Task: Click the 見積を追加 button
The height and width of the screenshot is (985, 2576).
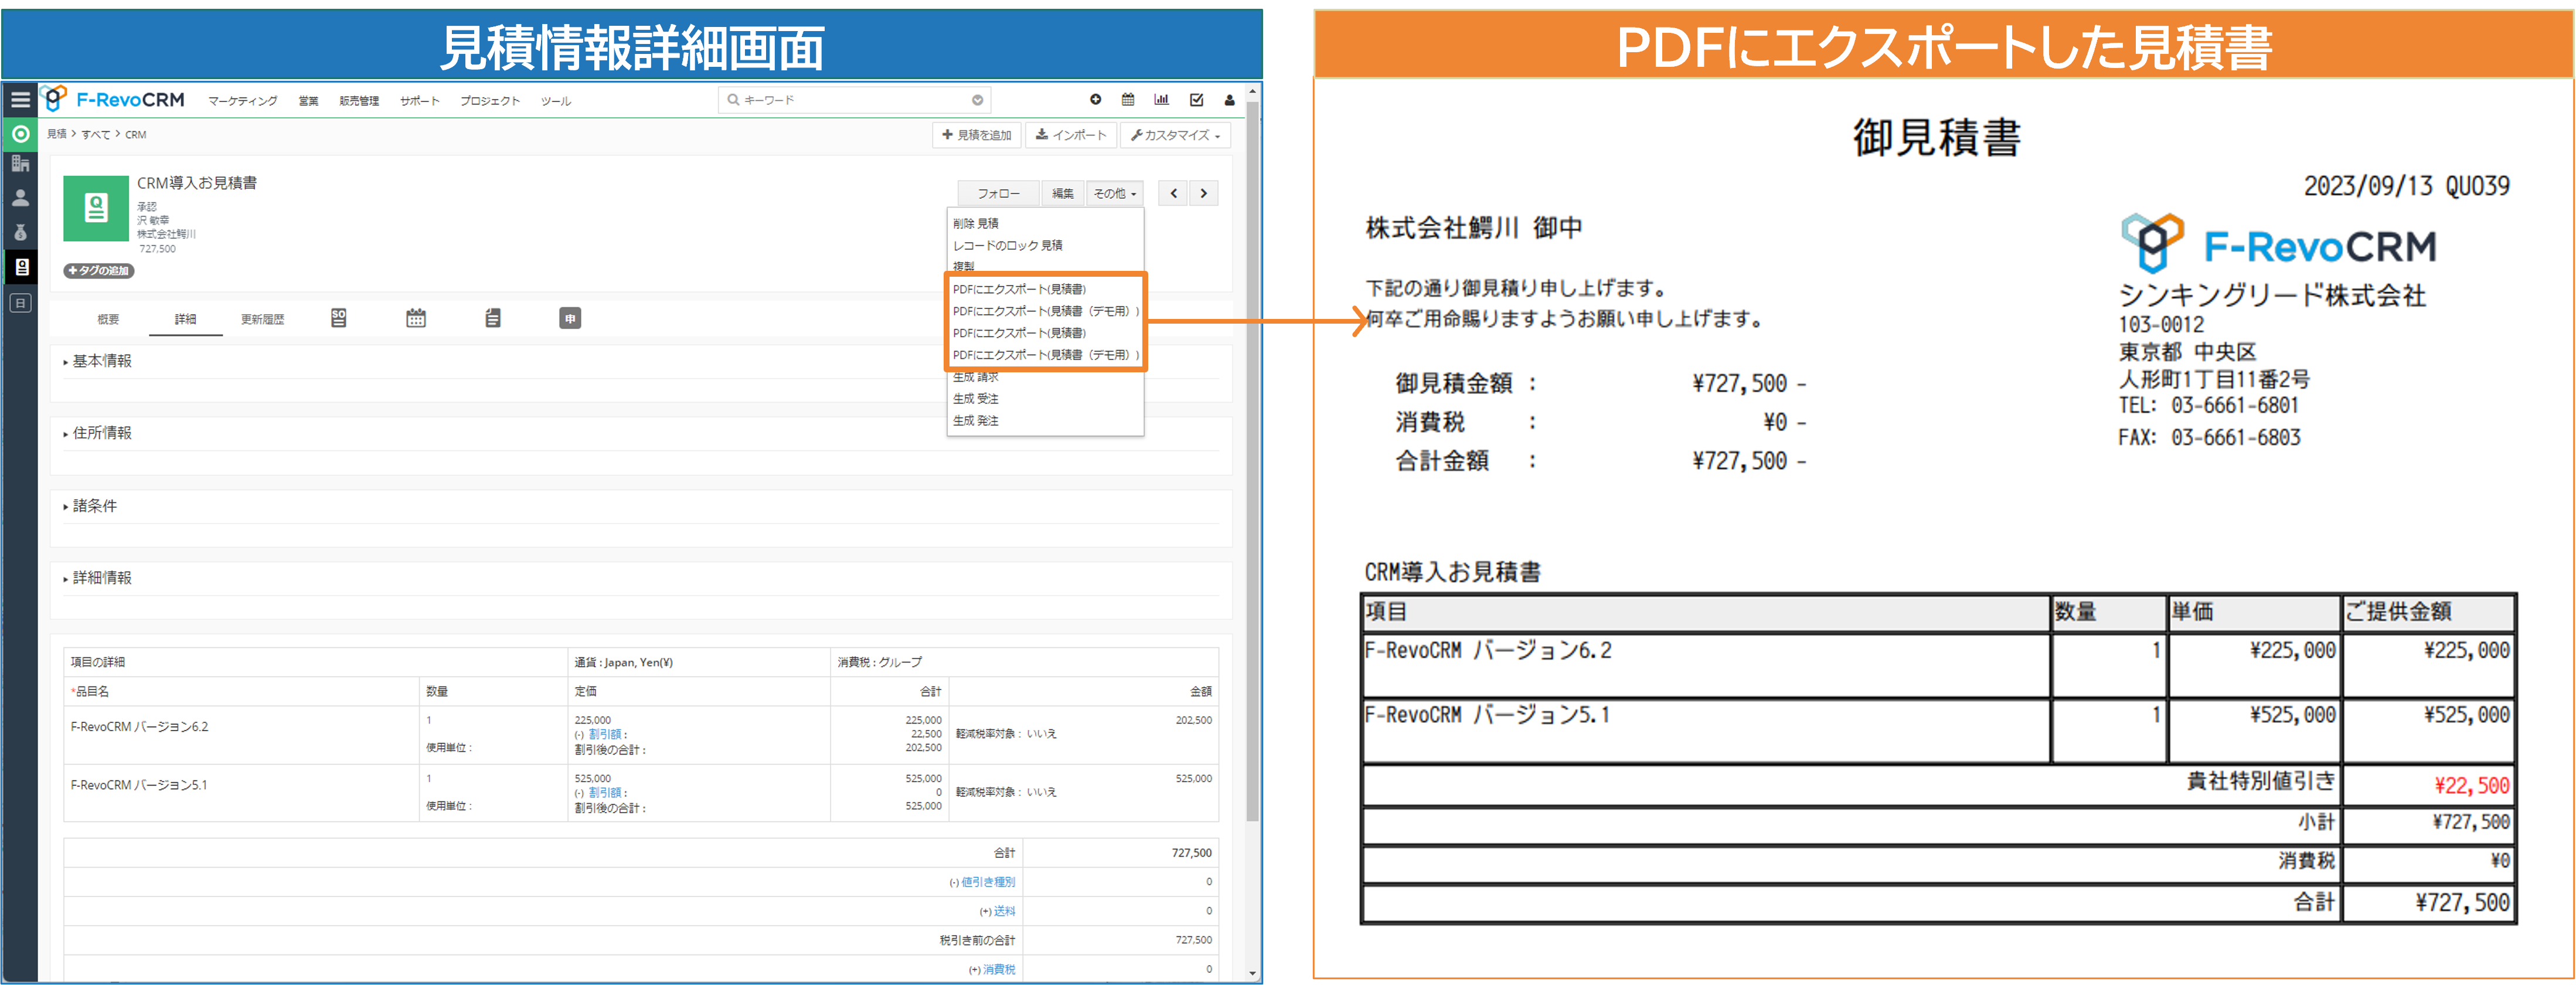Action: click(x=977, y=135)
